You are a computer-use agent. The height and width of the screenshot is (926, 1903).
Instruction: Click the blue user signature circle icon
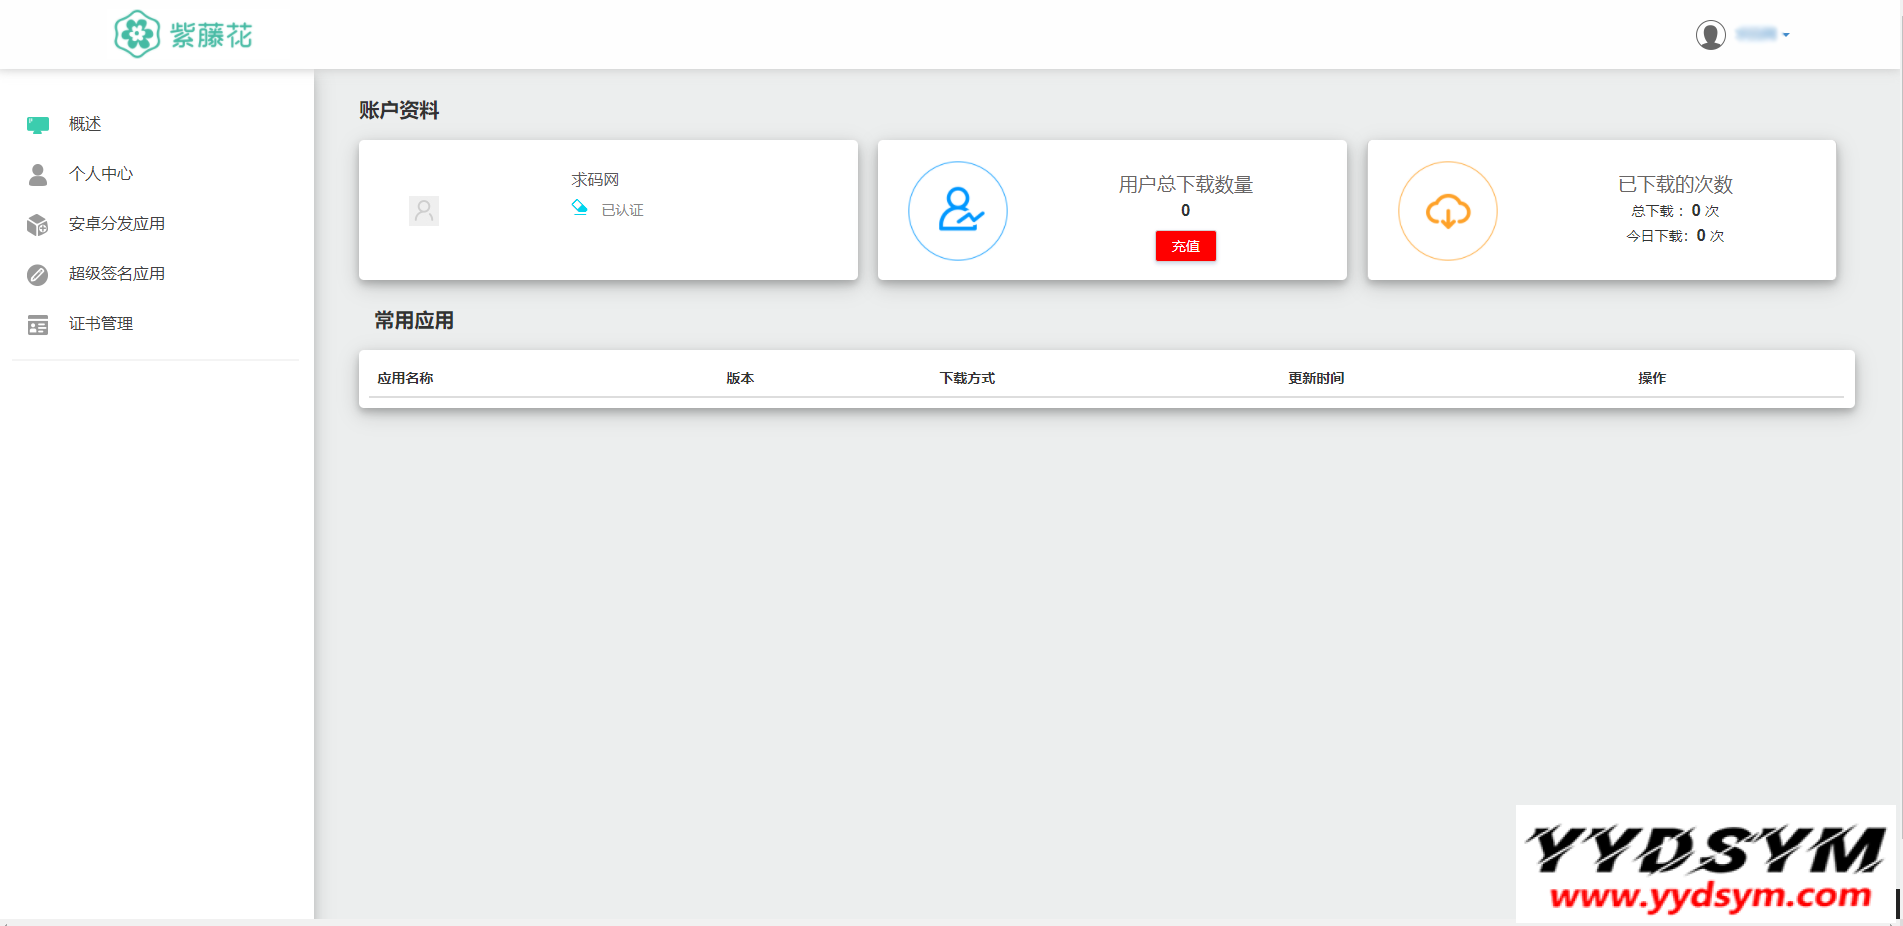(x=958, y=211)
